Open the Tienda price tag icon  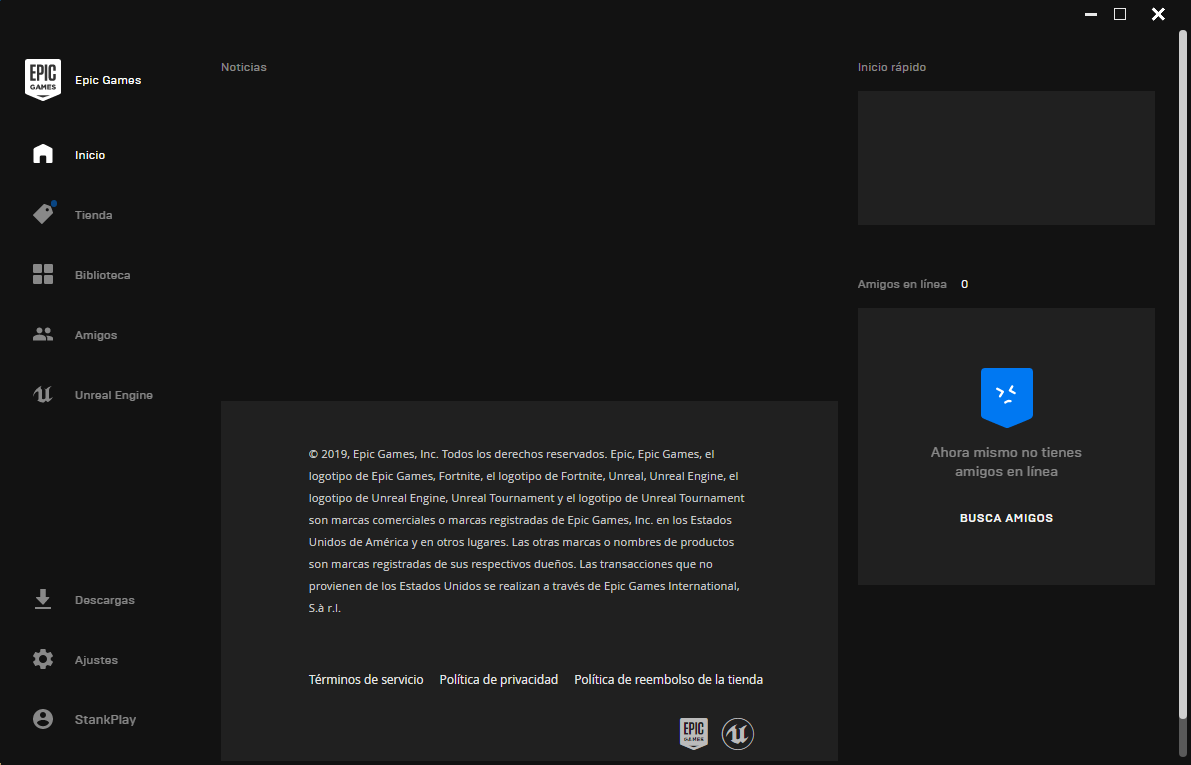[x=43, y=213]
